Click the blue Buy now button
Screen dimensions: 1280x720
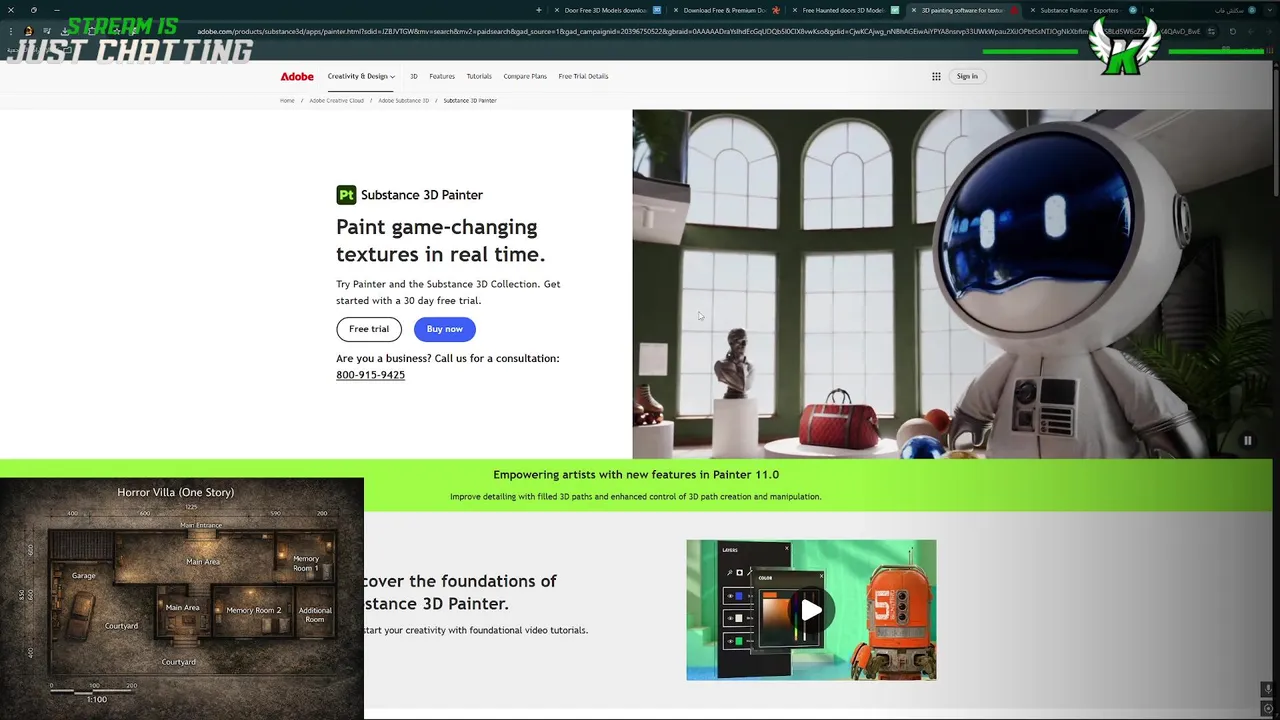pos(445,329)
